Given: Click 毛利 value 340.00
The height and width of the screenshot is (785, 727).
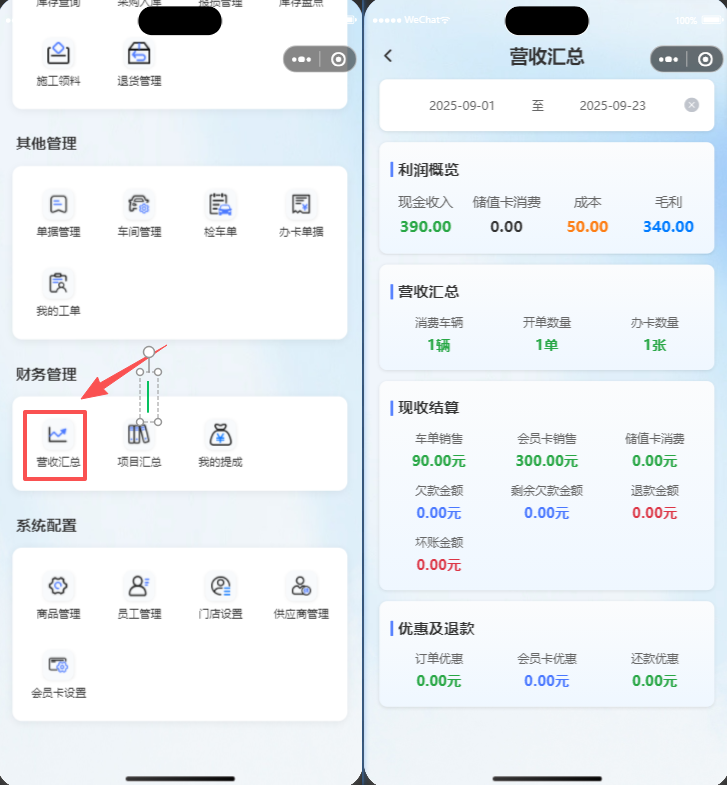Looking at the screenshot, I should [x=668, y=227].
